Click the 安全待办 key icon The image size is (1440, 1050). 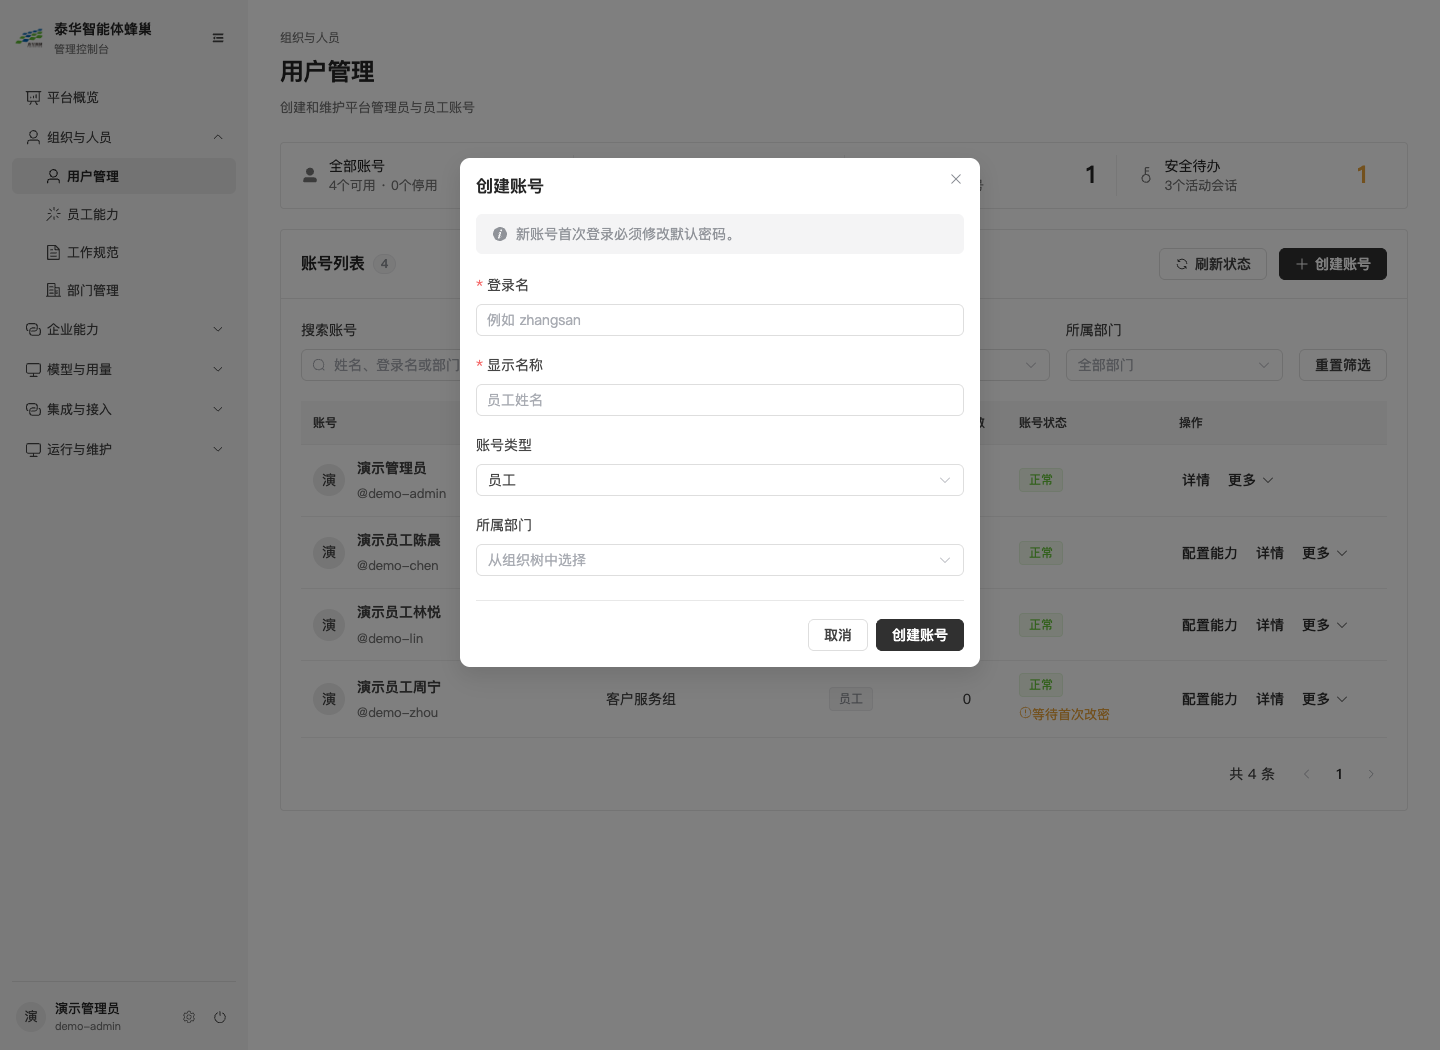click(x=1146, y=175)
